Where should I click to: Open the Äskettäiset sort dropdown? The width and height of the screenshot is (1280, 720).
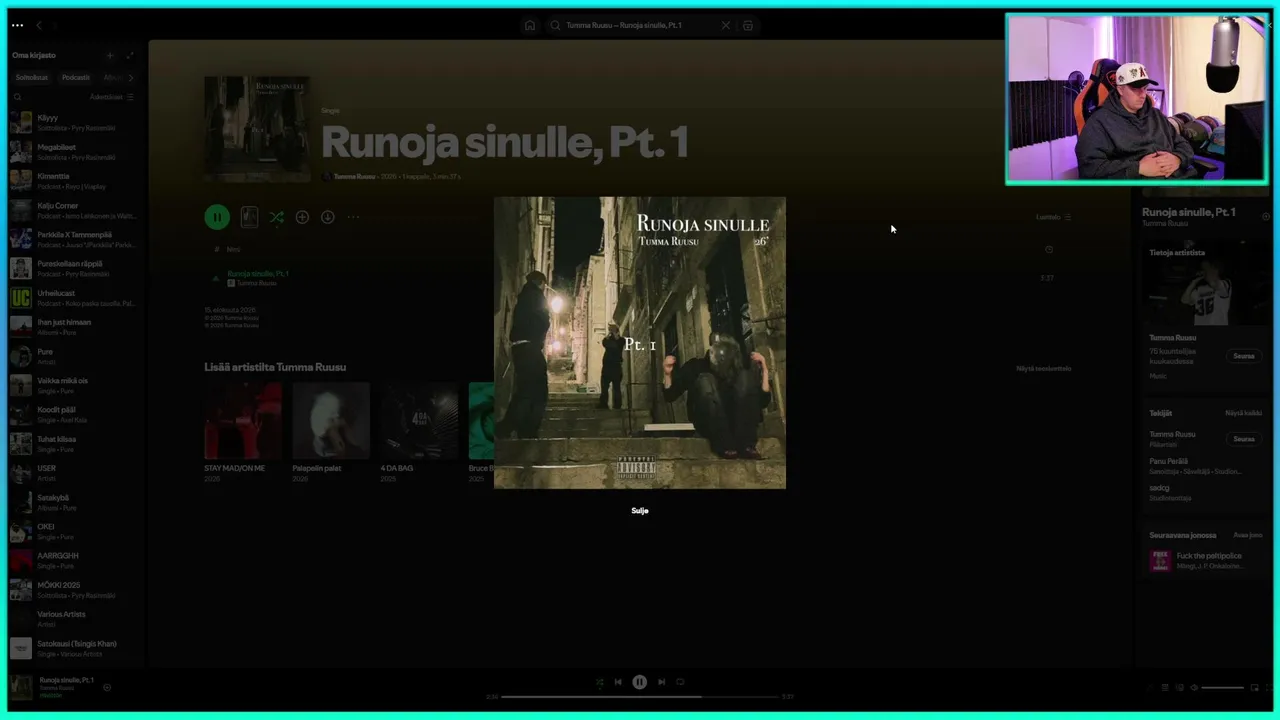pos(112,97)
